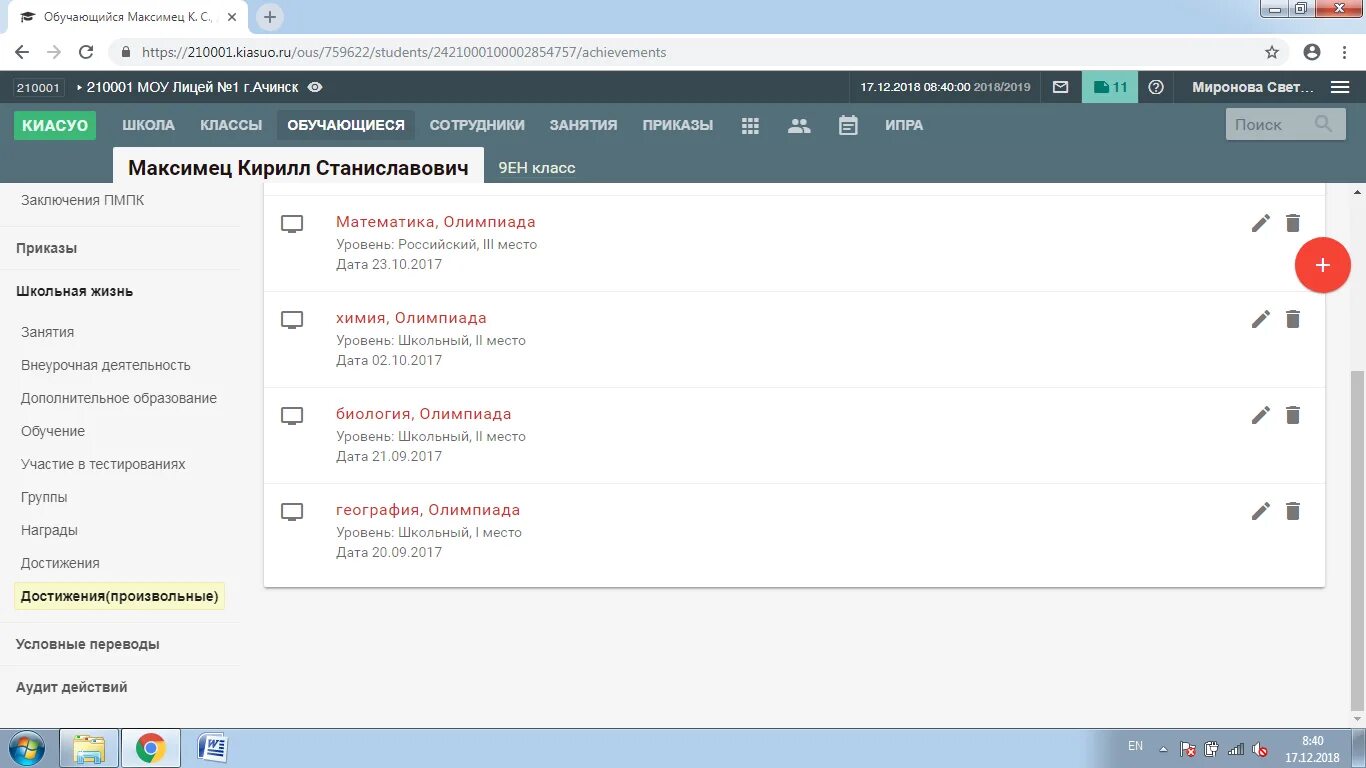The image size is (1366, 768).
Task: Open the Windows Start button
Action: 26,748
